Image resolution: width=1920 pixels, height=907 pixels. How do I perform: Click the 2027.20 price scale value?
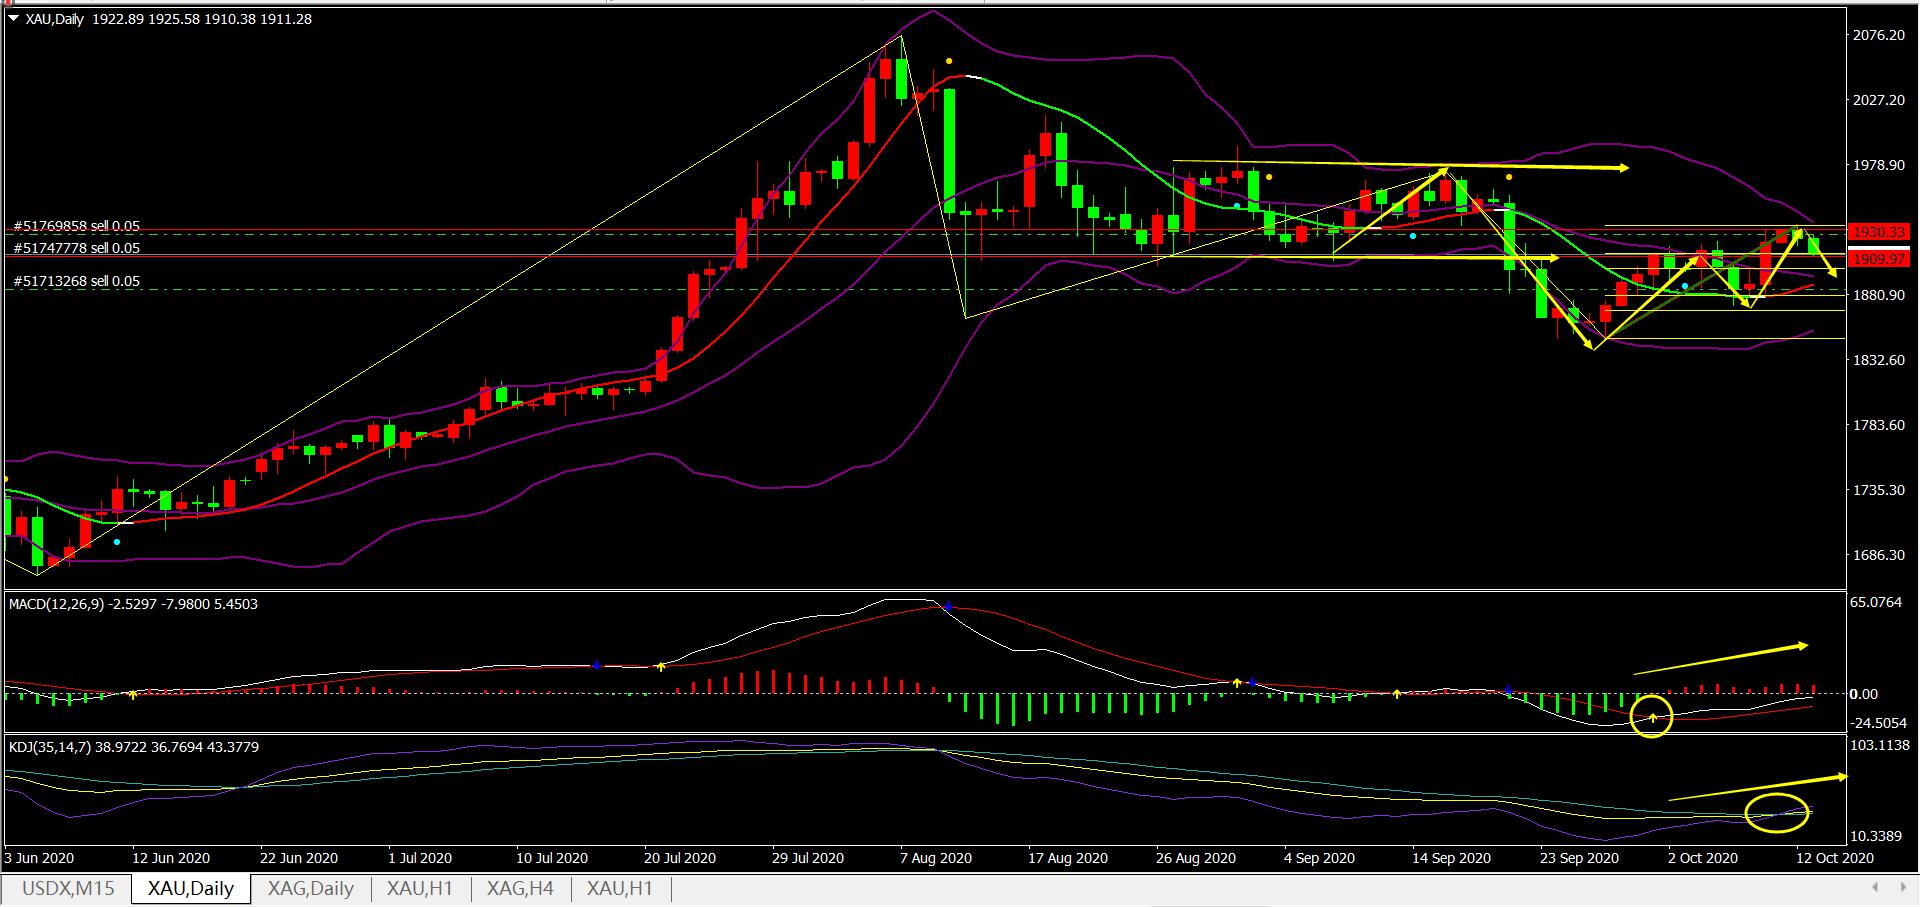[1878, 100]
